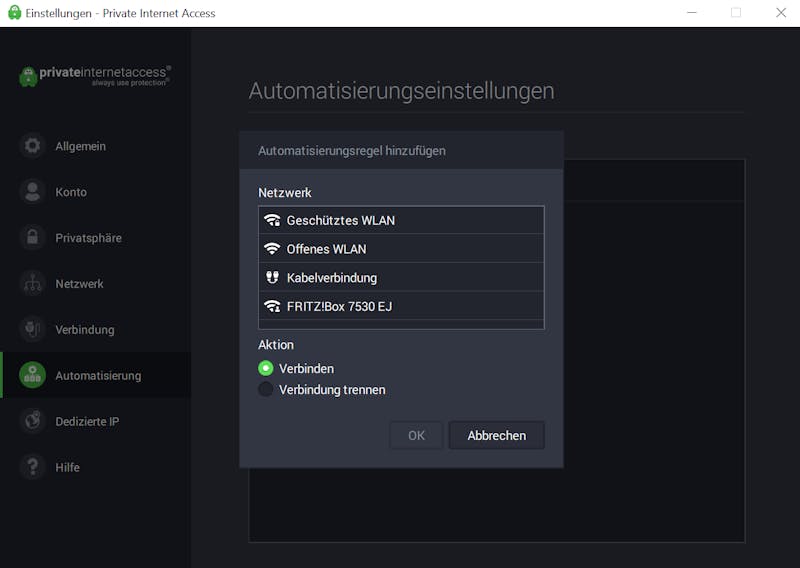Viewport: 800px width, 568px height.
Task: Click the Privatsphäre padlock icon
Action: tap(32, 238)
